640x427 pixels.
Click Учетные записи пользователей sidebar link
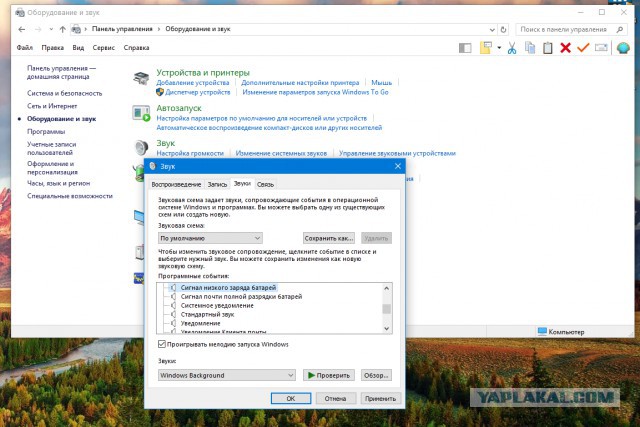coord(51,148)
